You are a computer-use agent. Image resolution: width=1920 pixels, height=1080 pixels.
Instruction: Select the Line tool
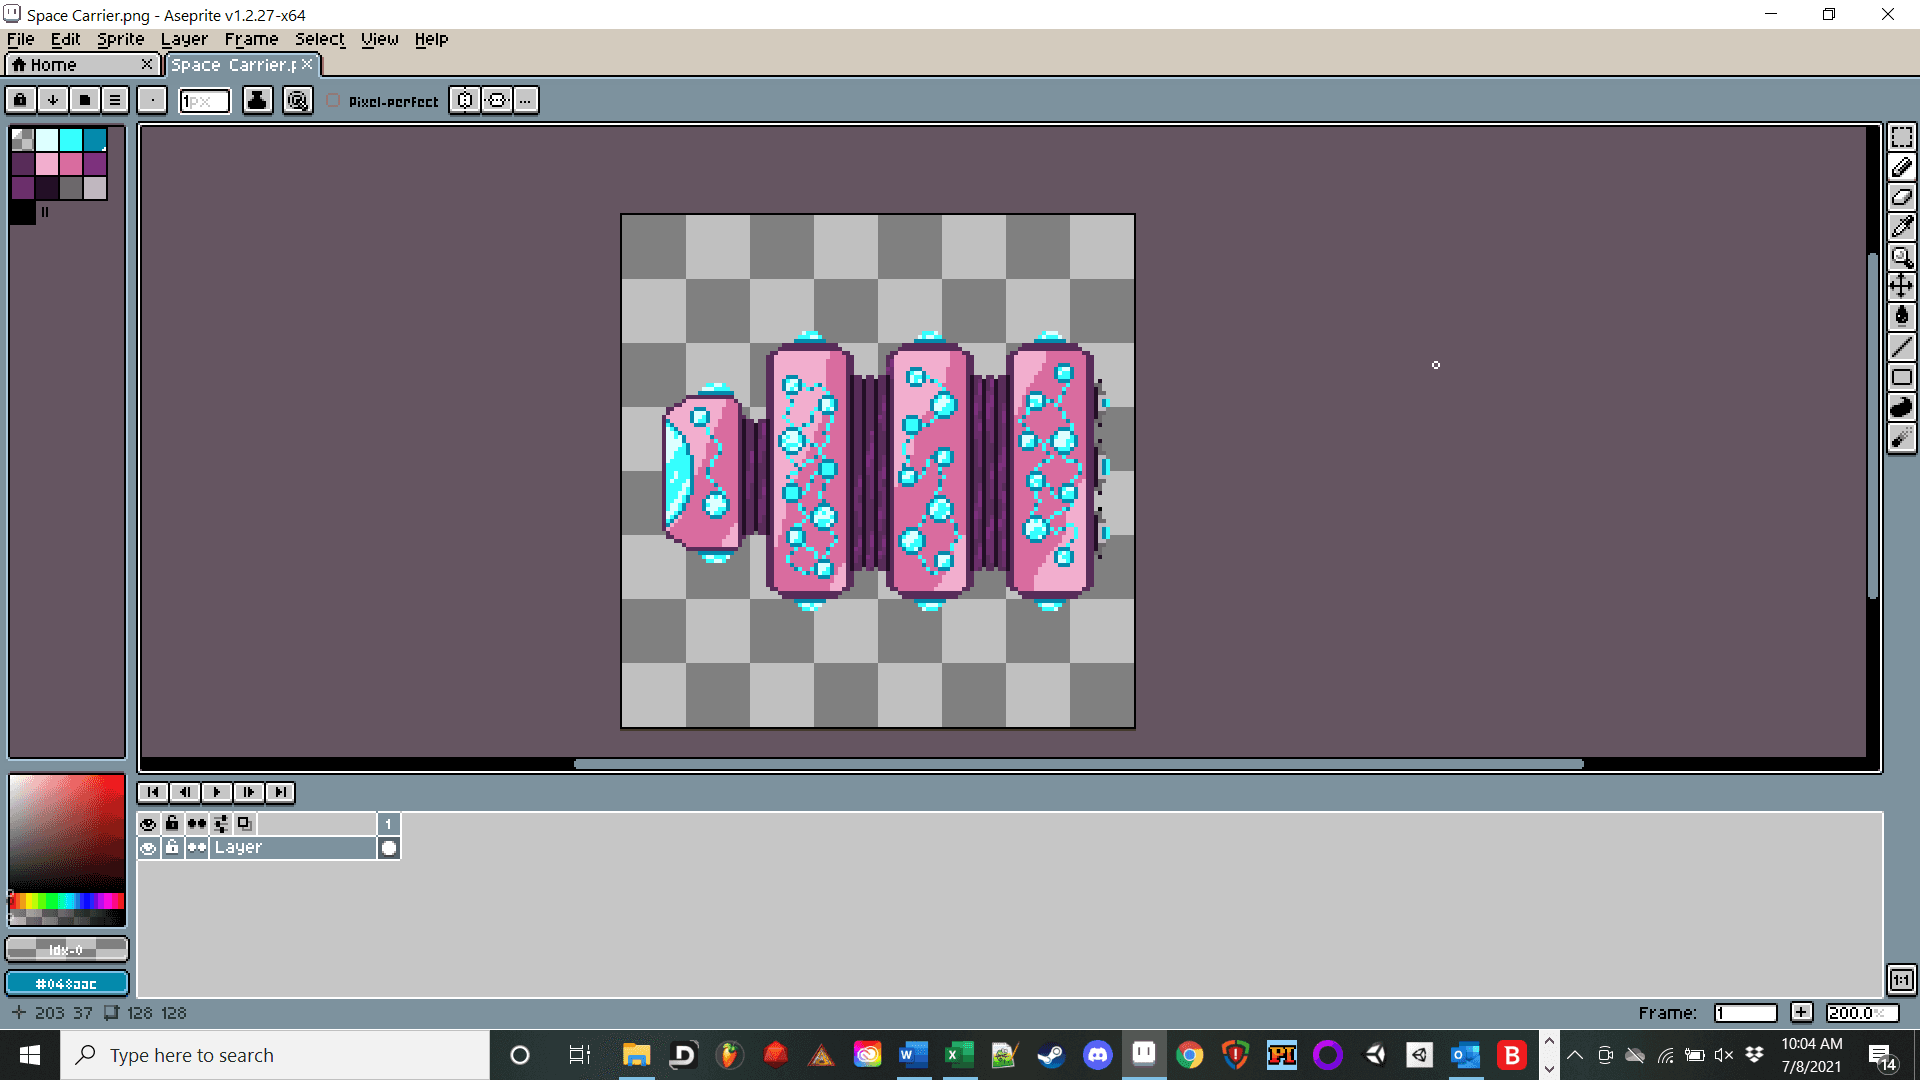[x=1901, y=347]
